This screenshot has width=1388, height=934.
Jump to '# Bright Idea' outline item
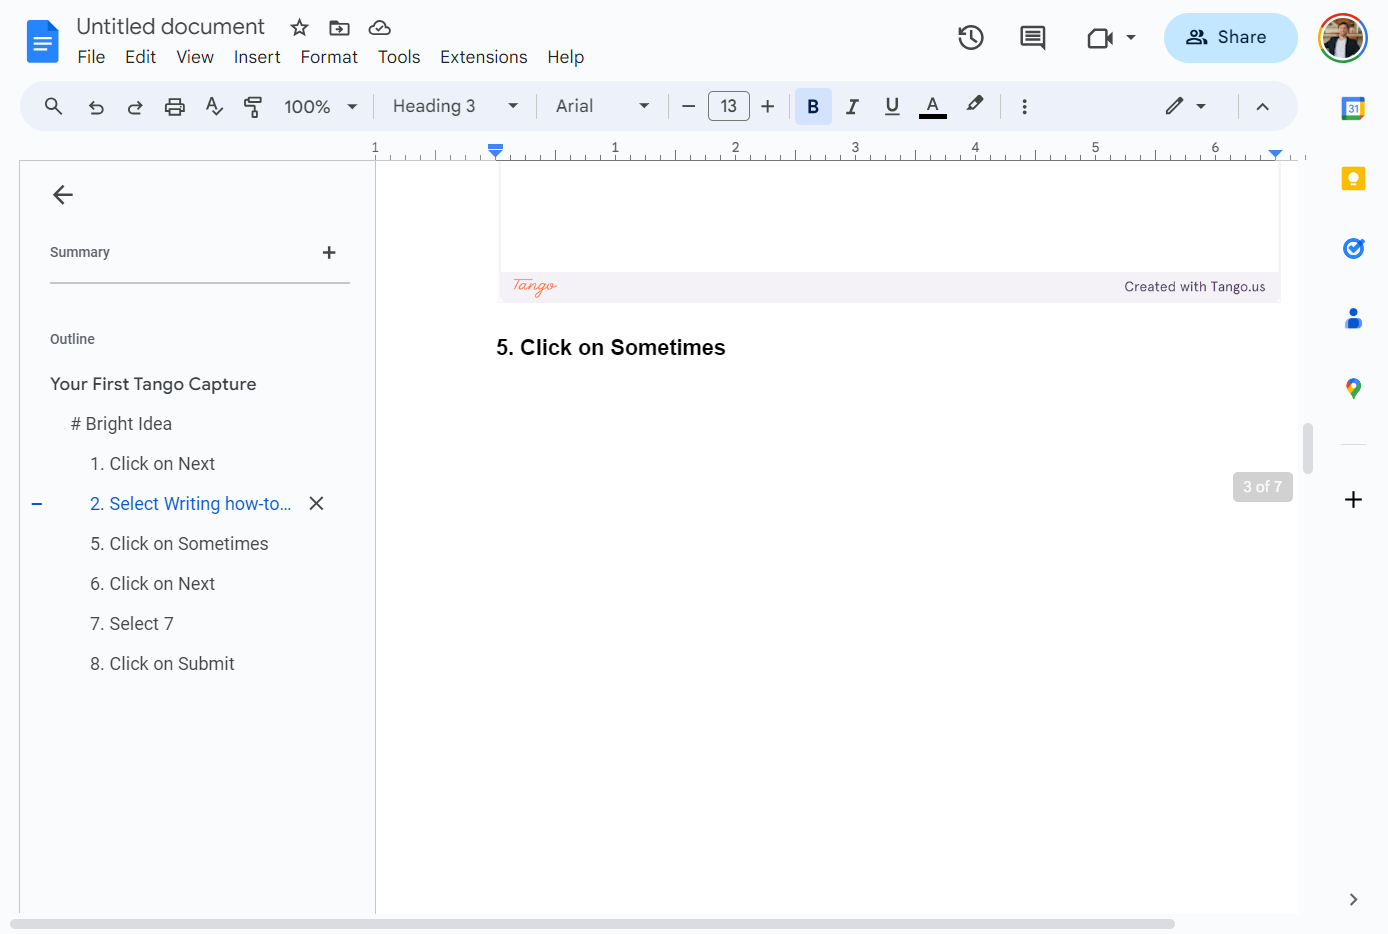pos(121,424)
